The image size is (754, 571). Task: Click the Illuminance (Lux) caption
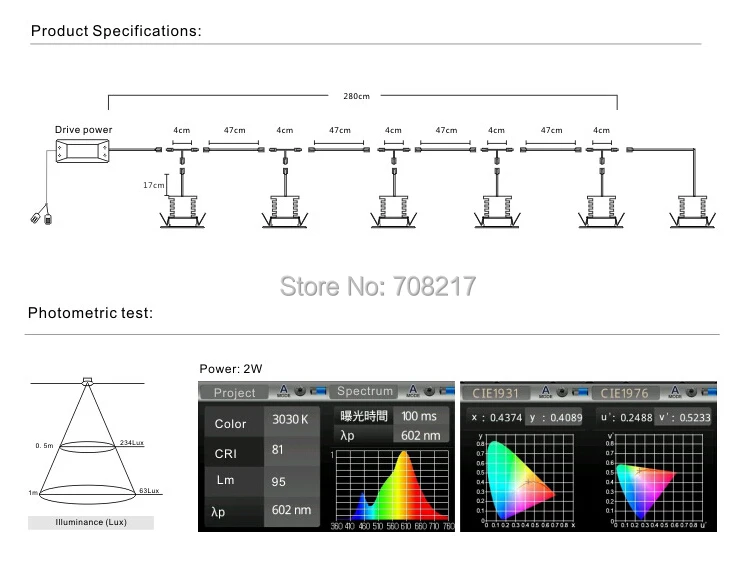tap(91, 522)
